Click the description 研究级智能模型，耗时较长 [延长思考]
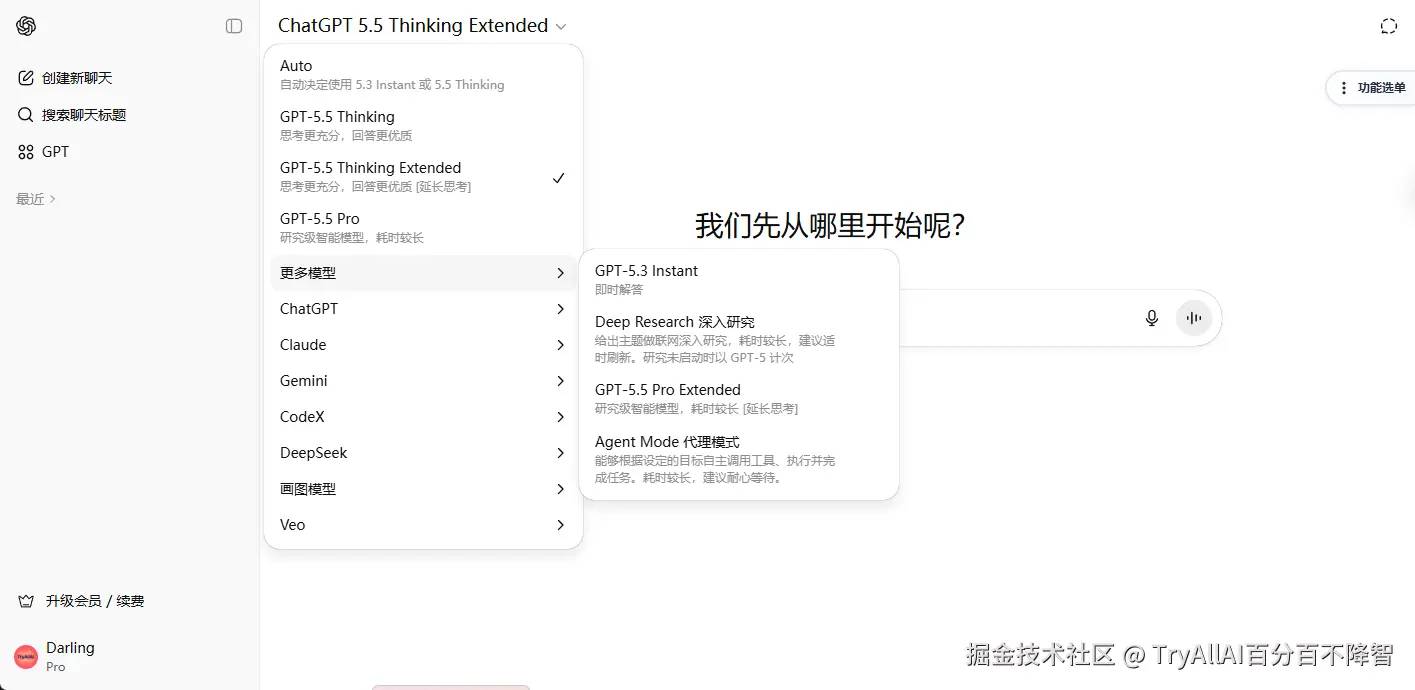Image resolution: width=1415 pixels, height=690 pixels. click(696, 409)
